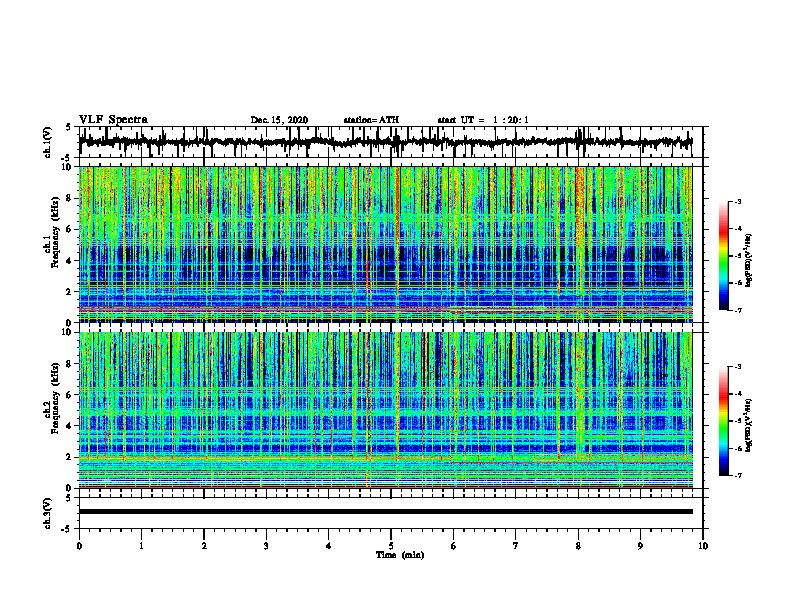Click time-axis tick label "7"

tap(516, 546)
